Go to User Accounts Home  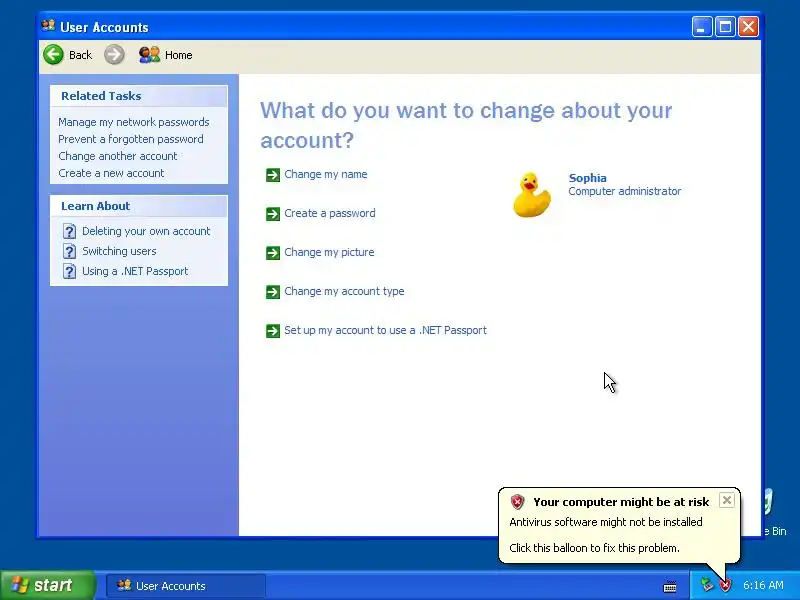166,55
